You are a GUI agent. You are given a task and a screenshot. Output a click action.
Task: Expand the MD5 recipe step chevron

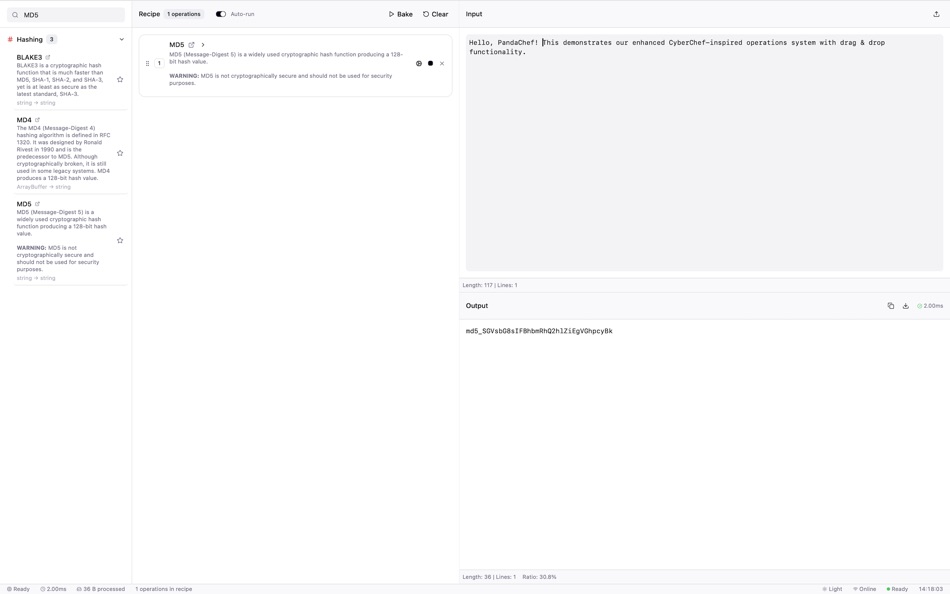tap(203, 45)
